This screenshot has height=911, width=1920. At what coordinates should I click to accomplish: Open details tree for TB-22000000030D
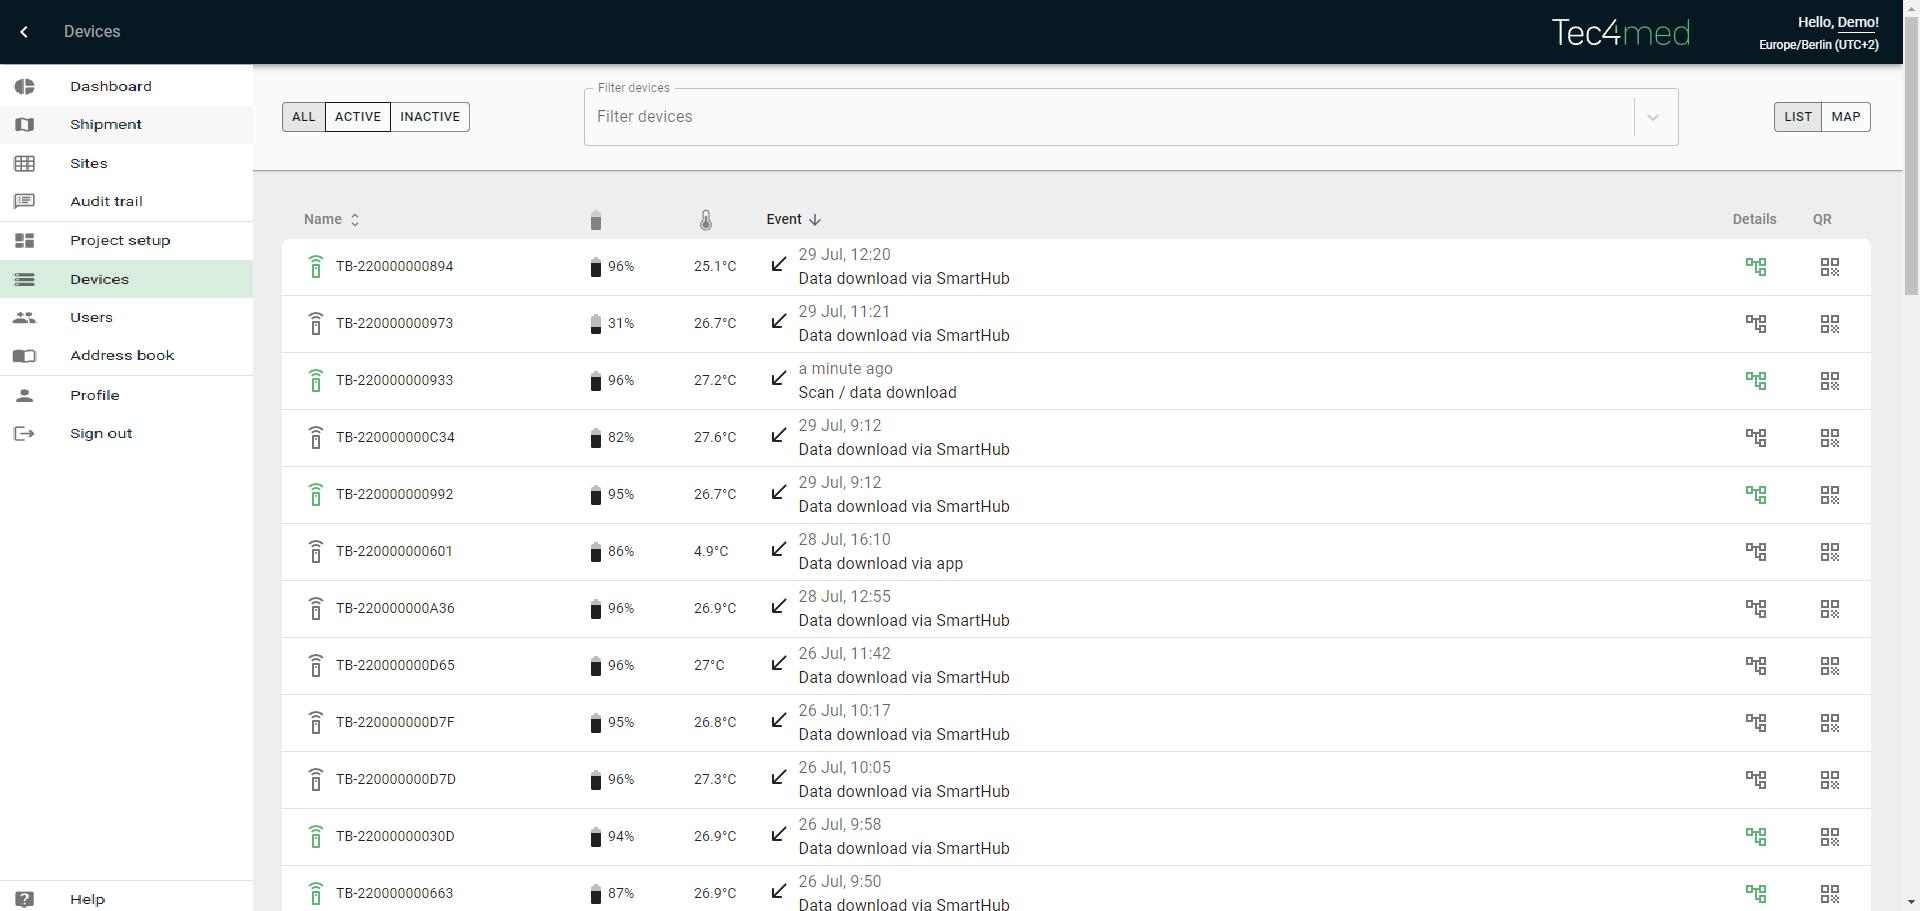tap(1756, 837)
